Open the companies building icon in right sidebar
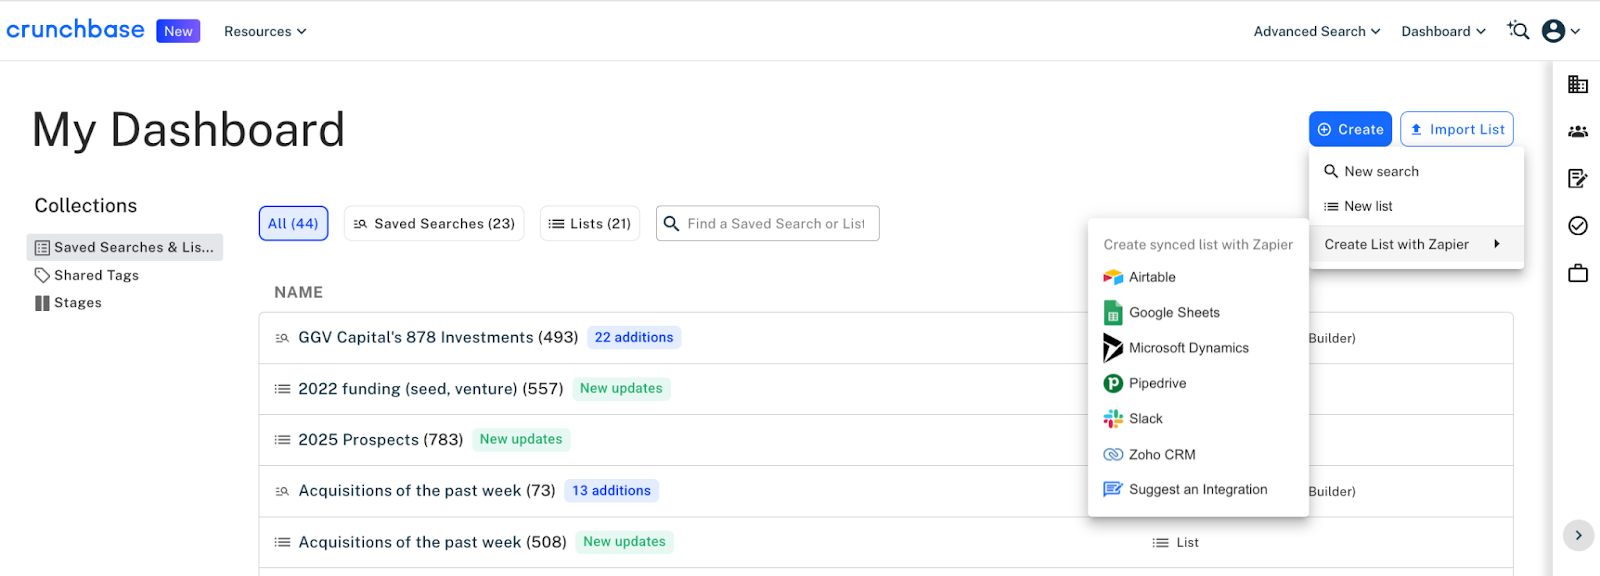Screen dimensions: 1600x576 point(1578,85)
